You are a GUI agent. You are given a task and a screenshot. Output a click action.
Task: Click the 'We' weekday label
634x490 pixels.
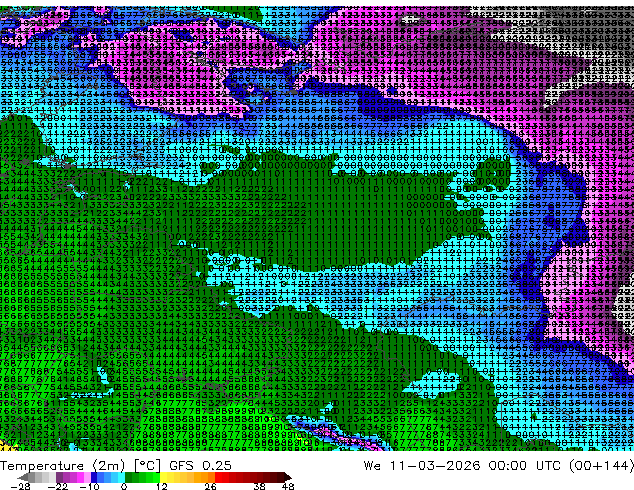pos(372,466)
